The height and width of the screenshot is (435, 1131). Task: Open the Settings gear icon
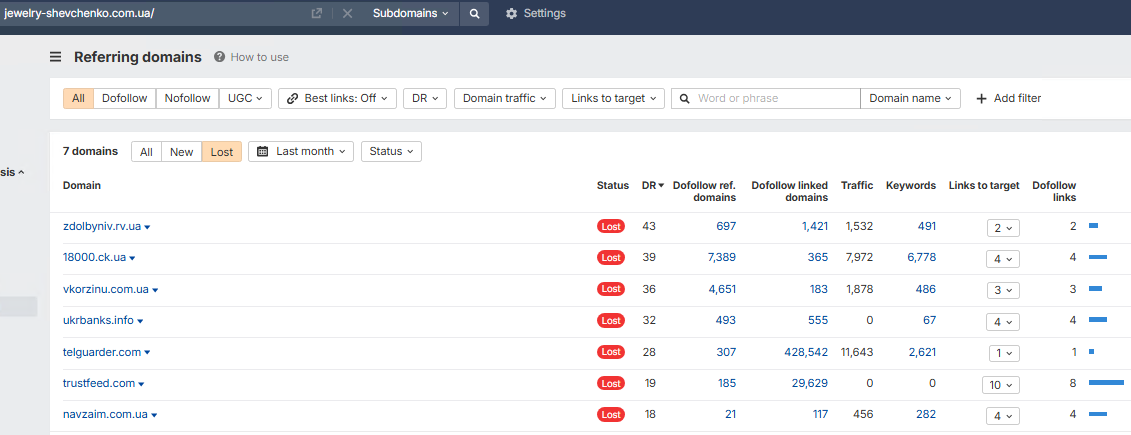coord(512,14)
